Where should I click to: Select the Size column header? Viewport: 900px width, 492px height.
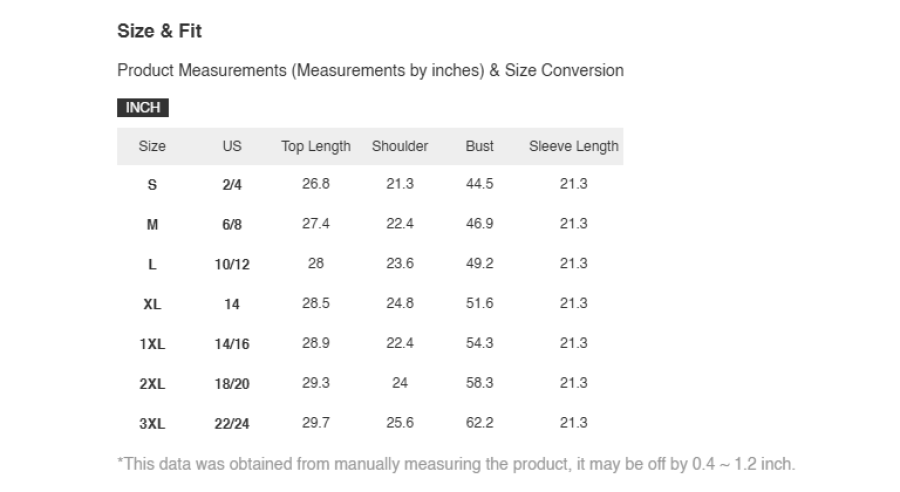(152, 146)
